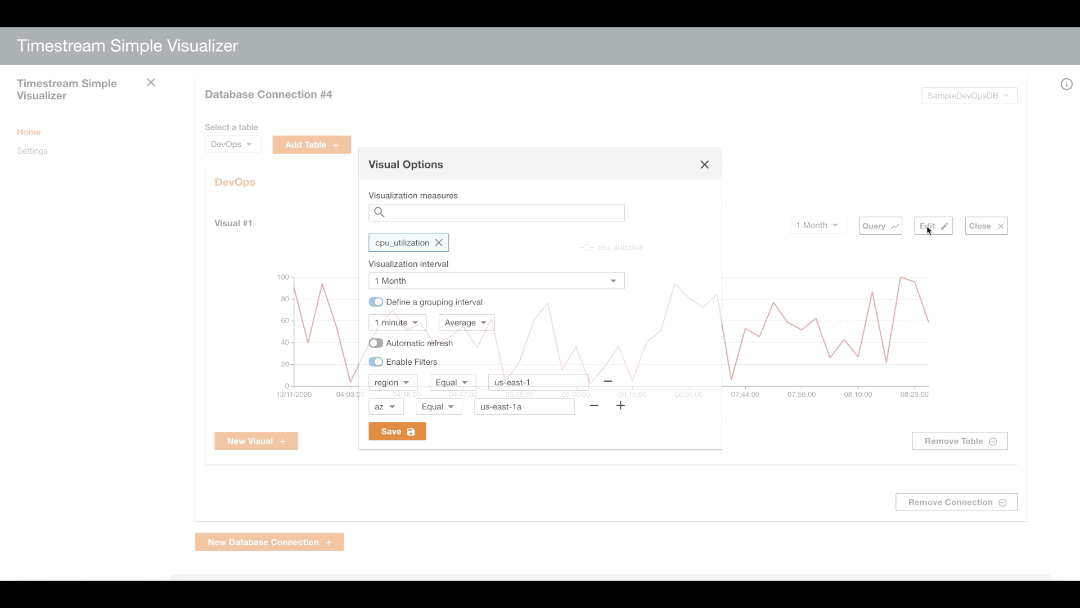Open Settings in the sidebar
The width and height of the screenshot is (1080, 608).
tap(32, 151)
